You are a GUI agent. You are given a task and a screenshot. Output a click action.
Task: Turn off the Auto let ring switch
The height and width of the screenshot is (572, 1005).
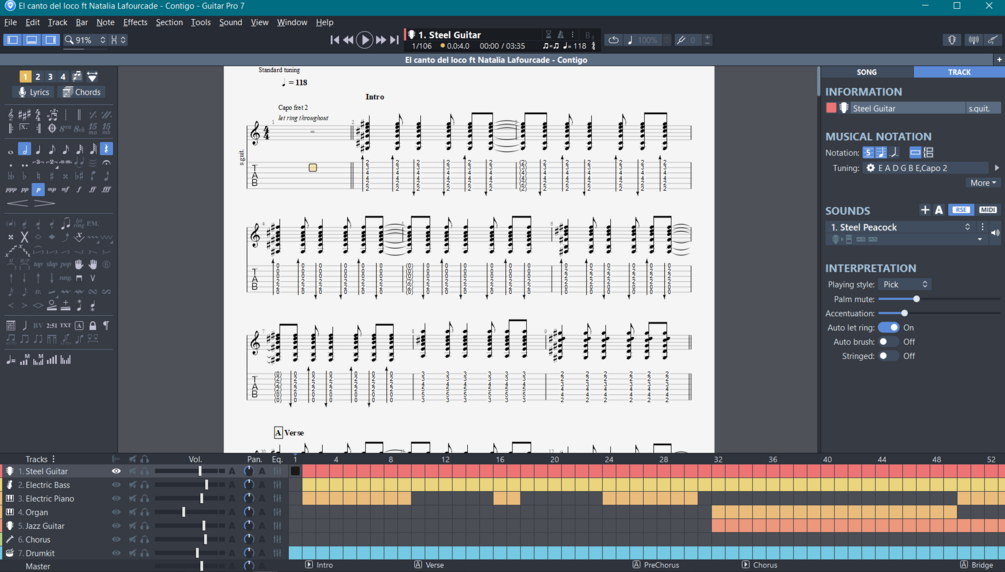(888, 328)
